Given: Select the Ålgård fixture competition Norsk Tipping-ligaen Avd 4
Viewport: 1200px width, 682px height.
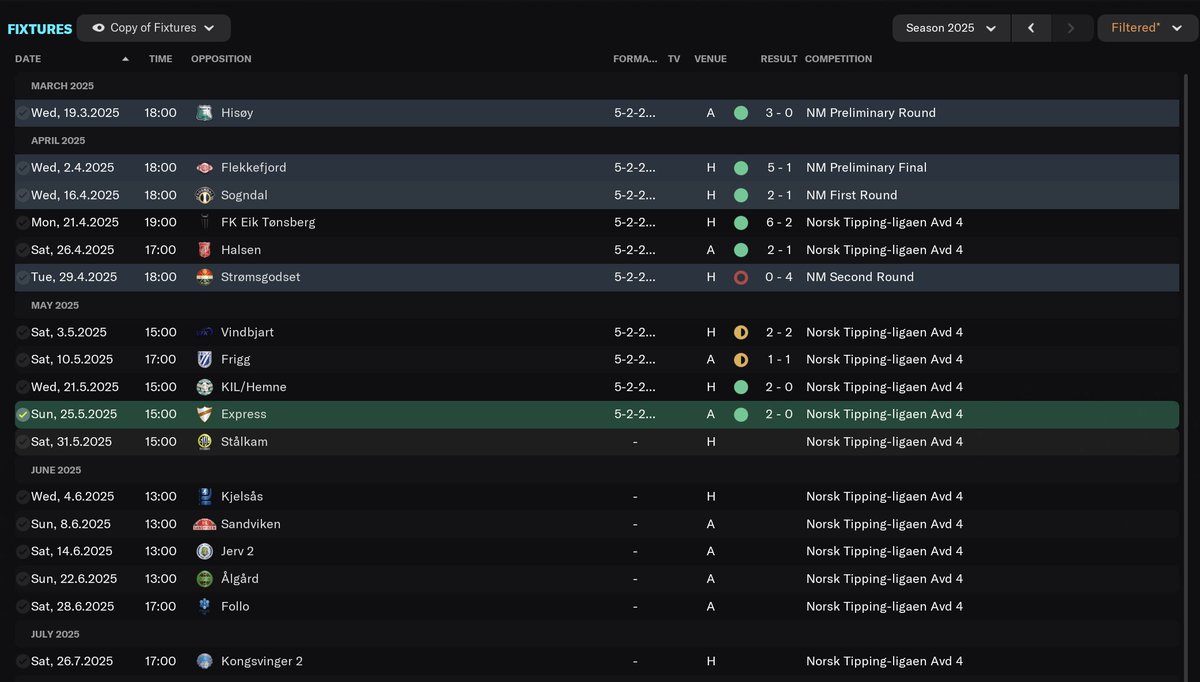Looking at the screenshot, I should point(884,579).
